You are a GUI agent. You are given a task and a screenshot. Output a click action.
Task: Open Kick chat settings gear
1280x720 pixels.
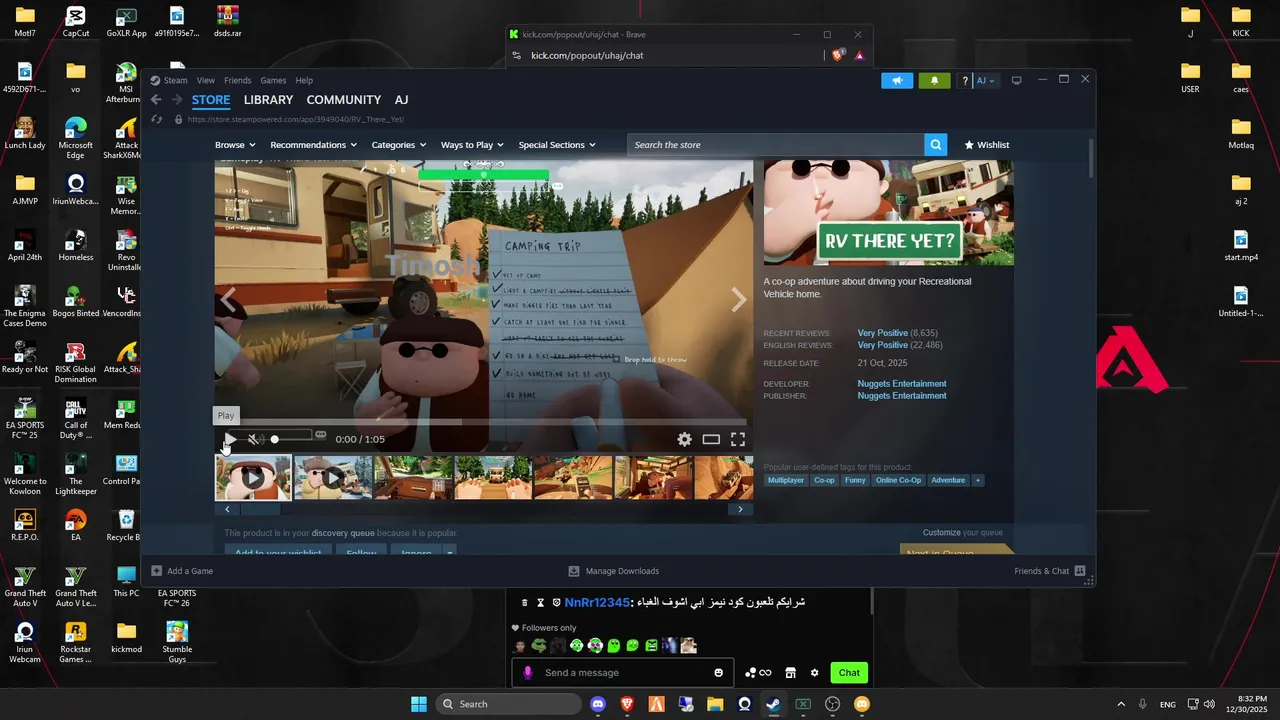[x=814, y=673]
